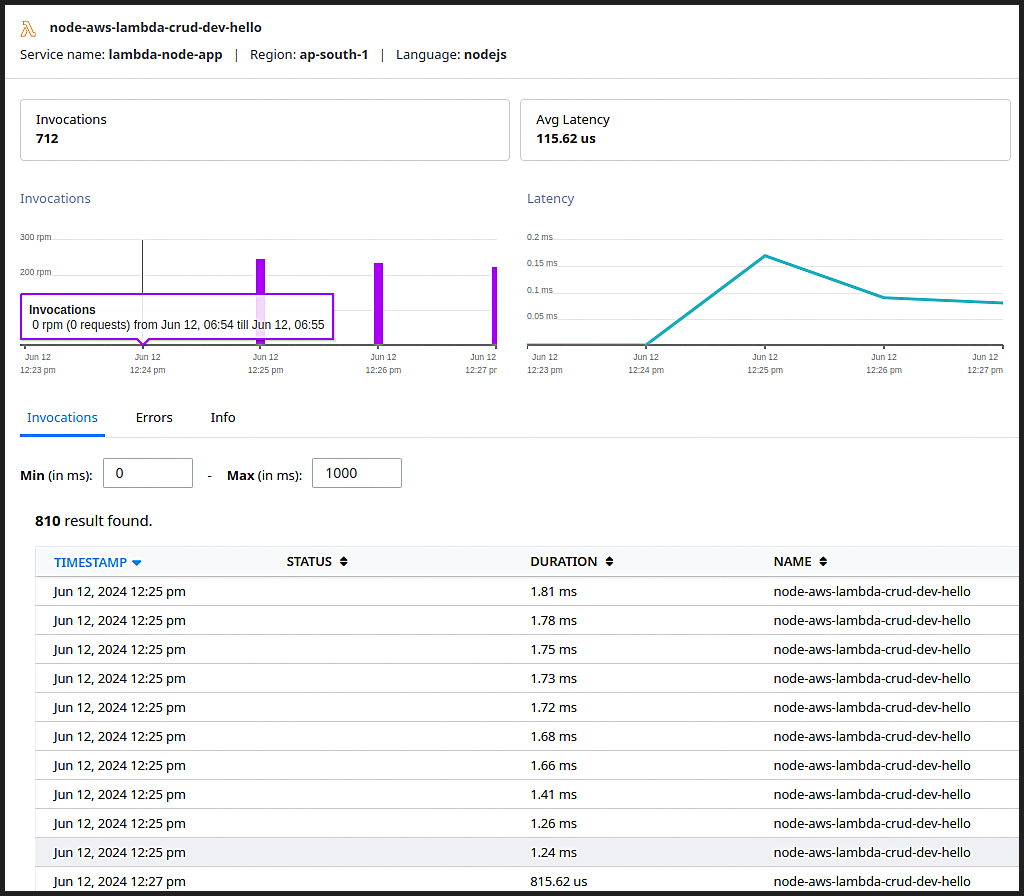
Task: Open the row with duration 1.75 ms
Action: click(526, 650)
